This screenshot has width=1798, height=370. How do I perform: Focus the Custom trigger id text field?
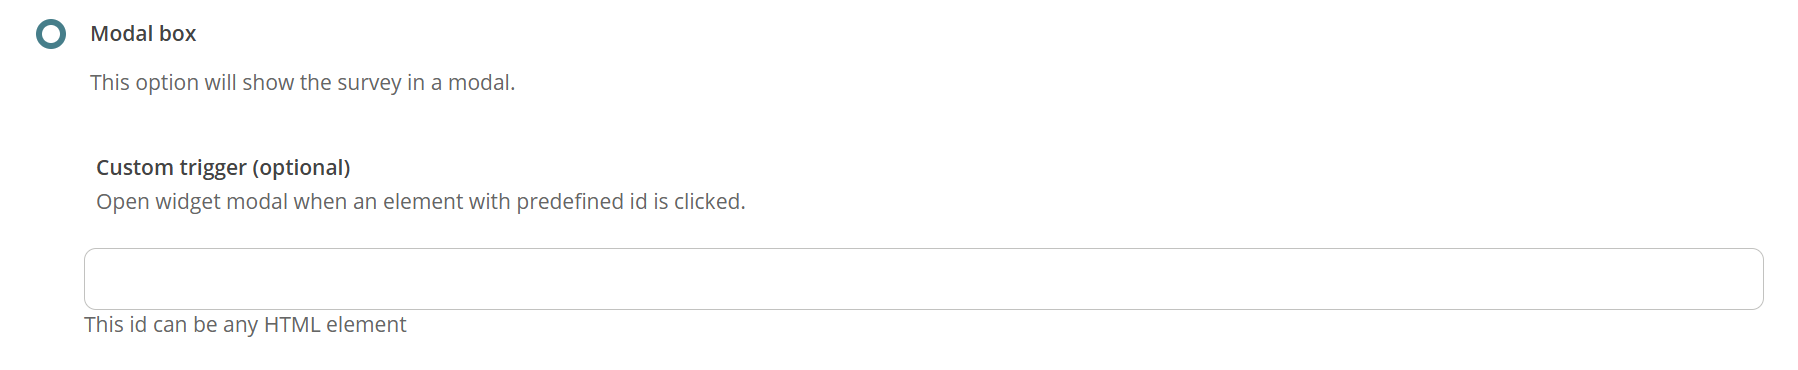(x=923, y=279)
